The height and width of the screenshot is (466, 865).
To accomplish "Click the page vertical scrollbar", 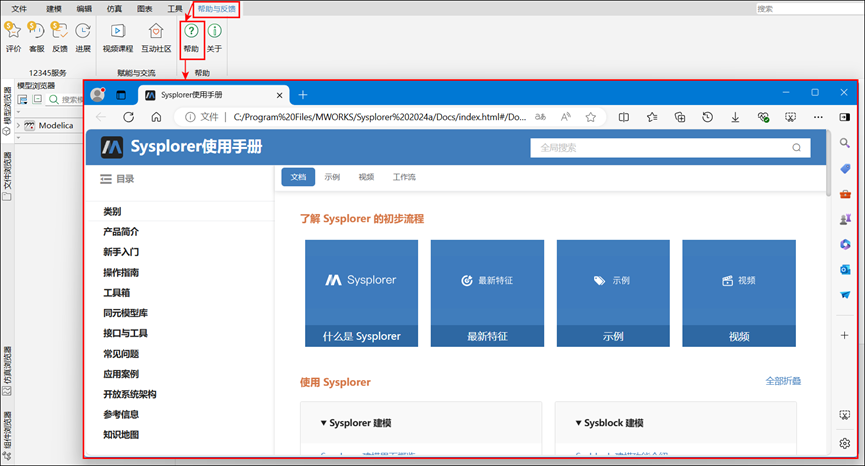I will point(828,163).
